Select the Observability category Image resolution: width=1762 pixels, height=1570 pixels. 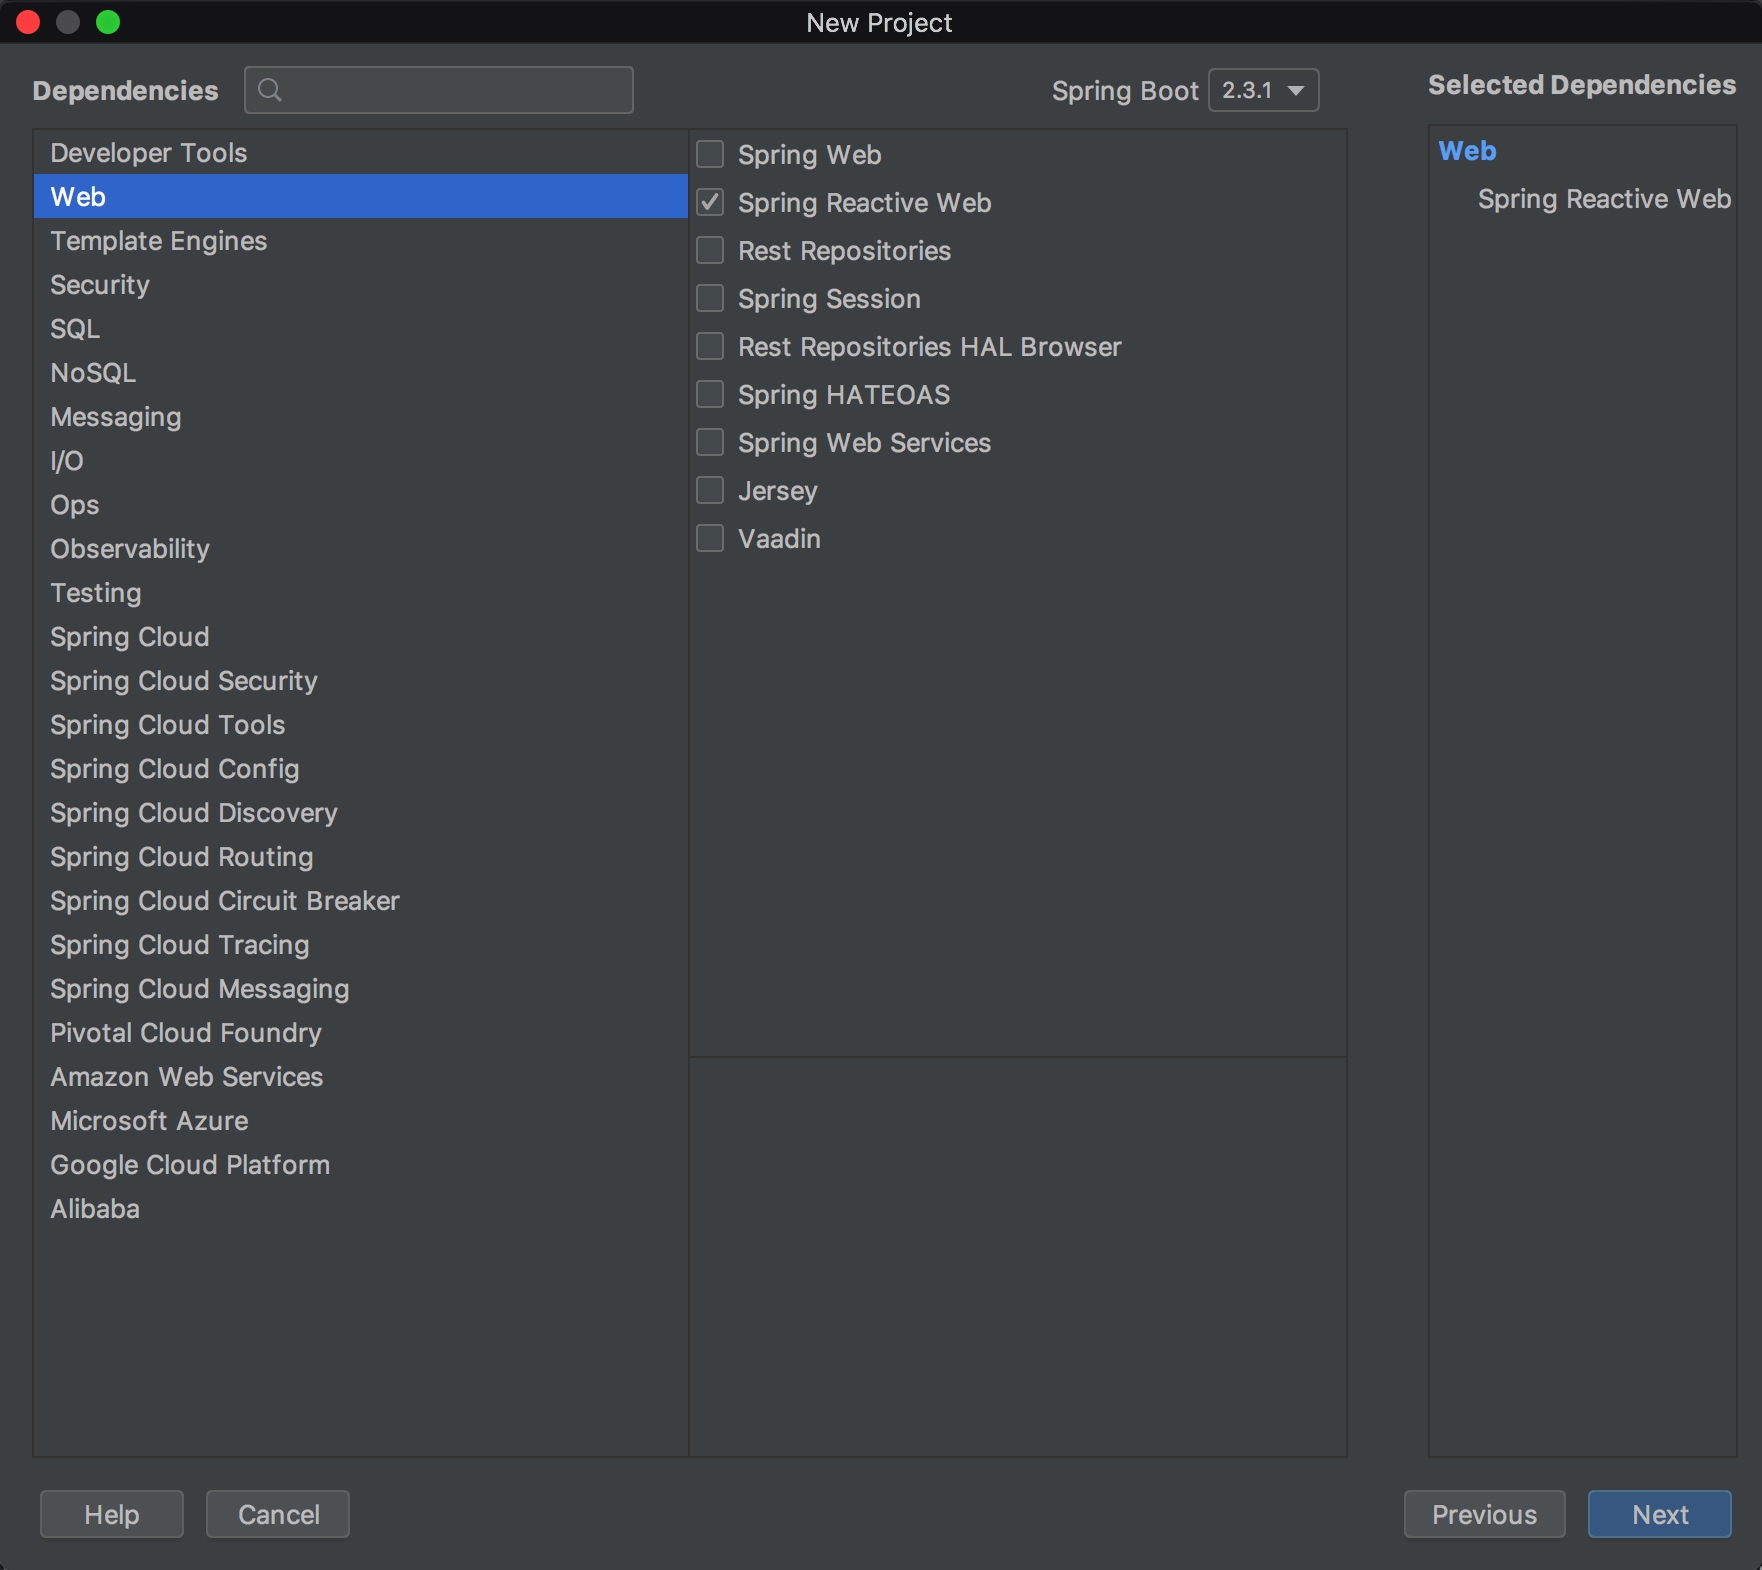point(361,549)
